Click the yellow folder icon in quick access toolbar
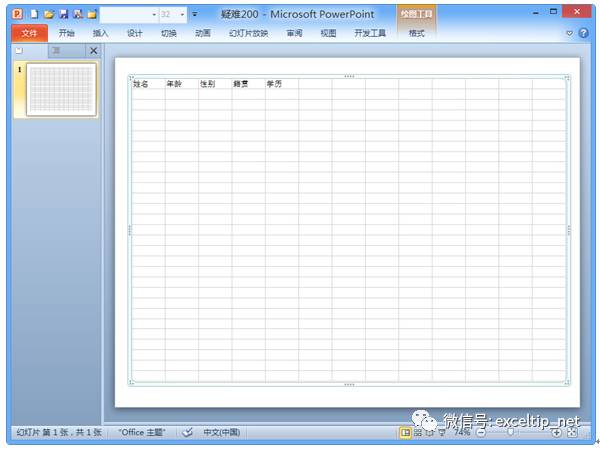600x449 pixels. coord(92,15)
